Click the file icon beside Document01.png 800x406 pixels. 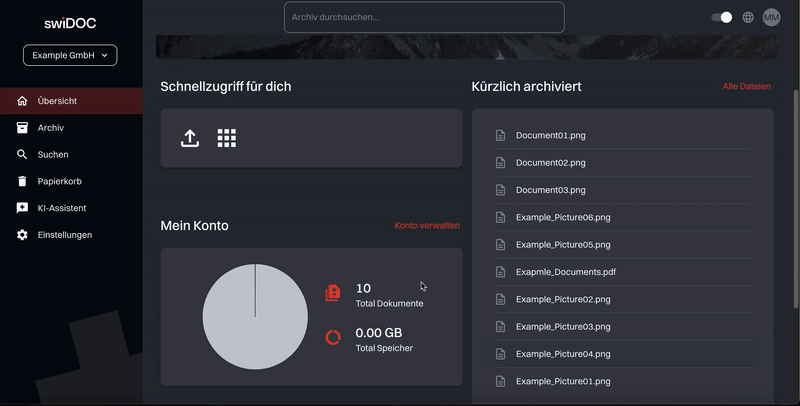pos(502,135)
